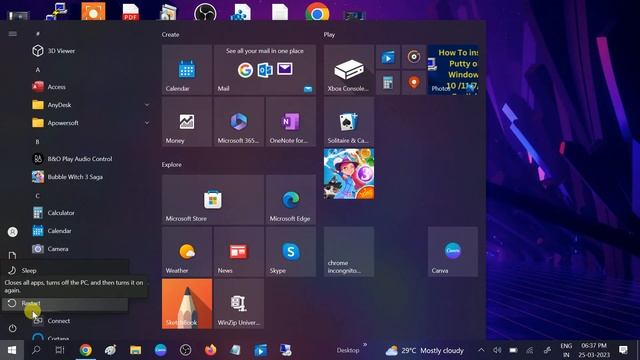The height and width of the screenshot is (360, 640).
Task: Open taskbar Search
Action: (x=36, y=350)
